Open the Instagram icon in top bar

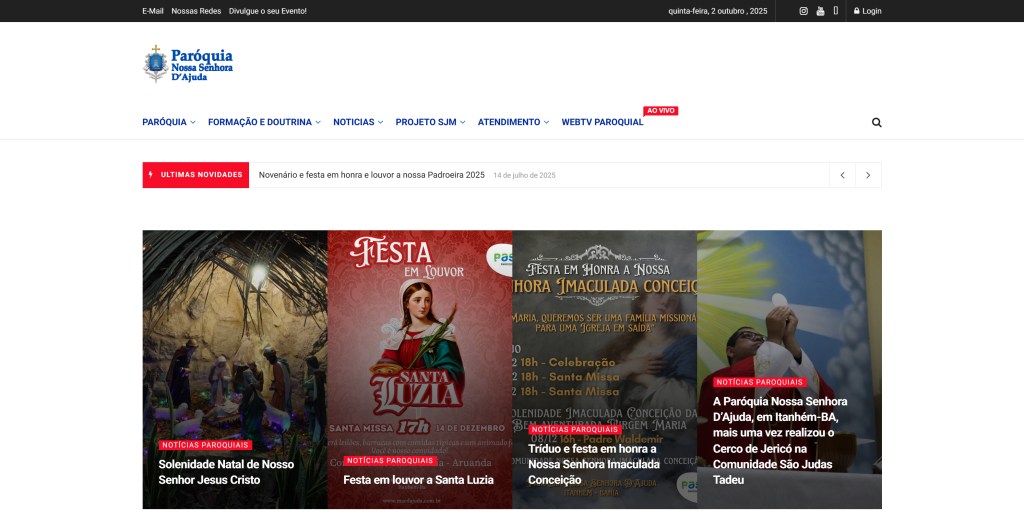coord(803,11)
